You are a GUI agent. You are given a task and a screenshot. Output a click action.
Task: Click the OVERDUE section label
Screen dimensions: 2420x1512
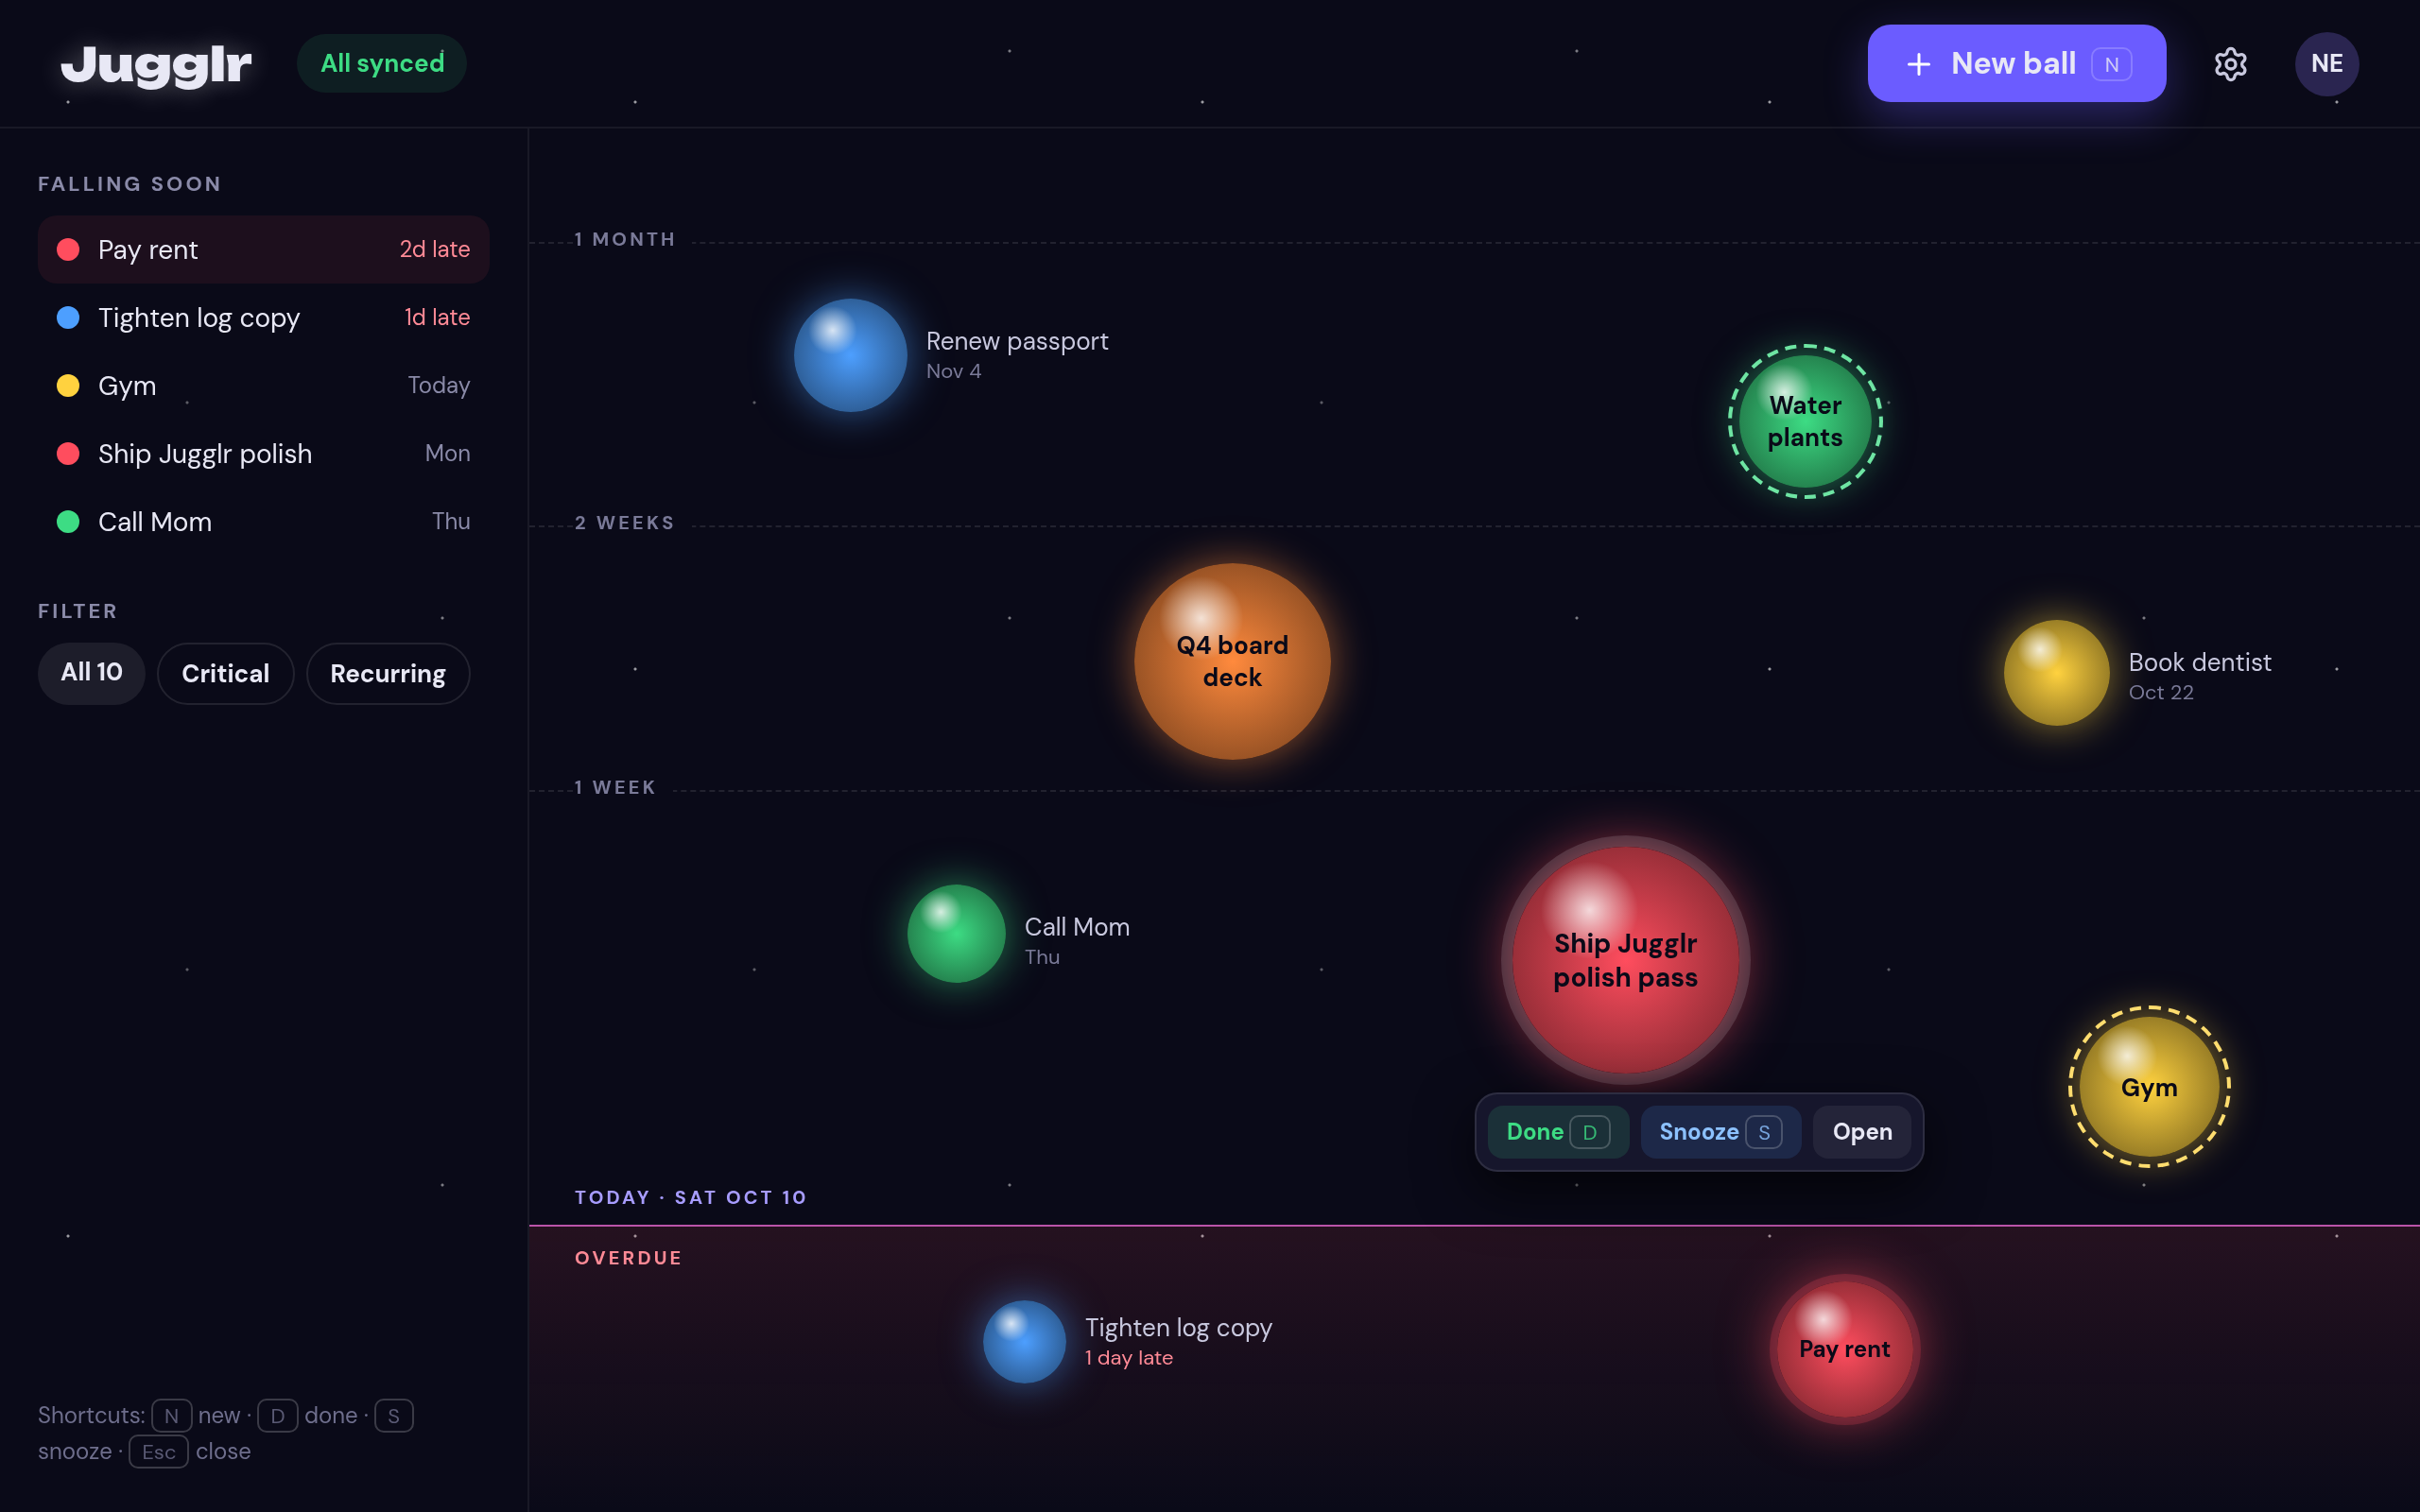[628, 1258]
